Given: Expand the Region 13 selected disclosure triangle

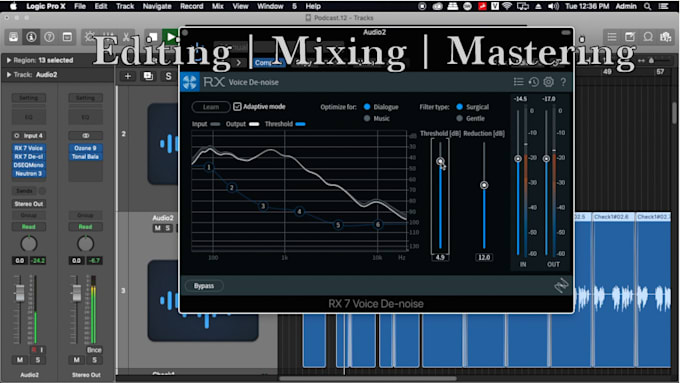Looking at the screenshot, I should [9, 60].
